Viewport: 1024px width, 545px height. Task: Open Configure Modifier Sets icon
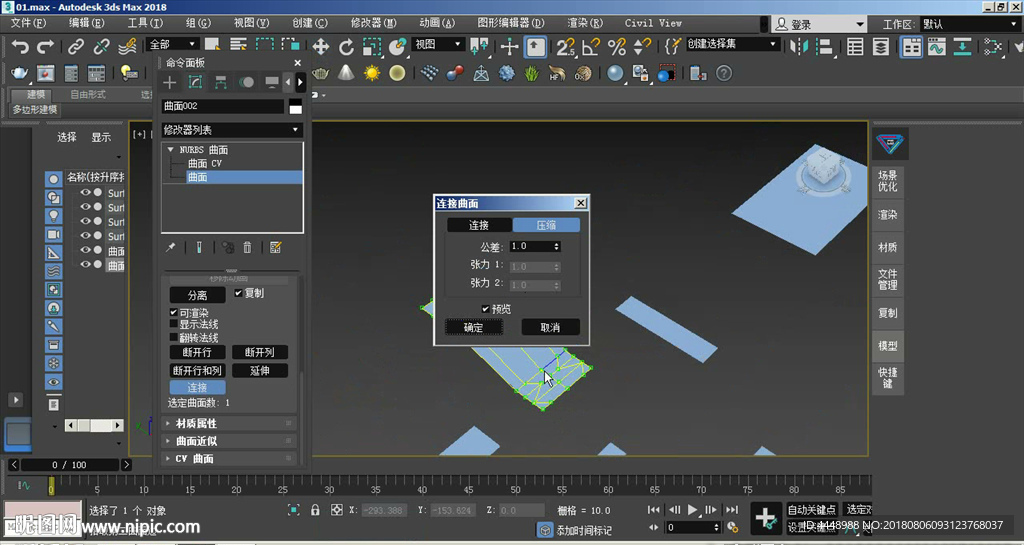[276, 247]
